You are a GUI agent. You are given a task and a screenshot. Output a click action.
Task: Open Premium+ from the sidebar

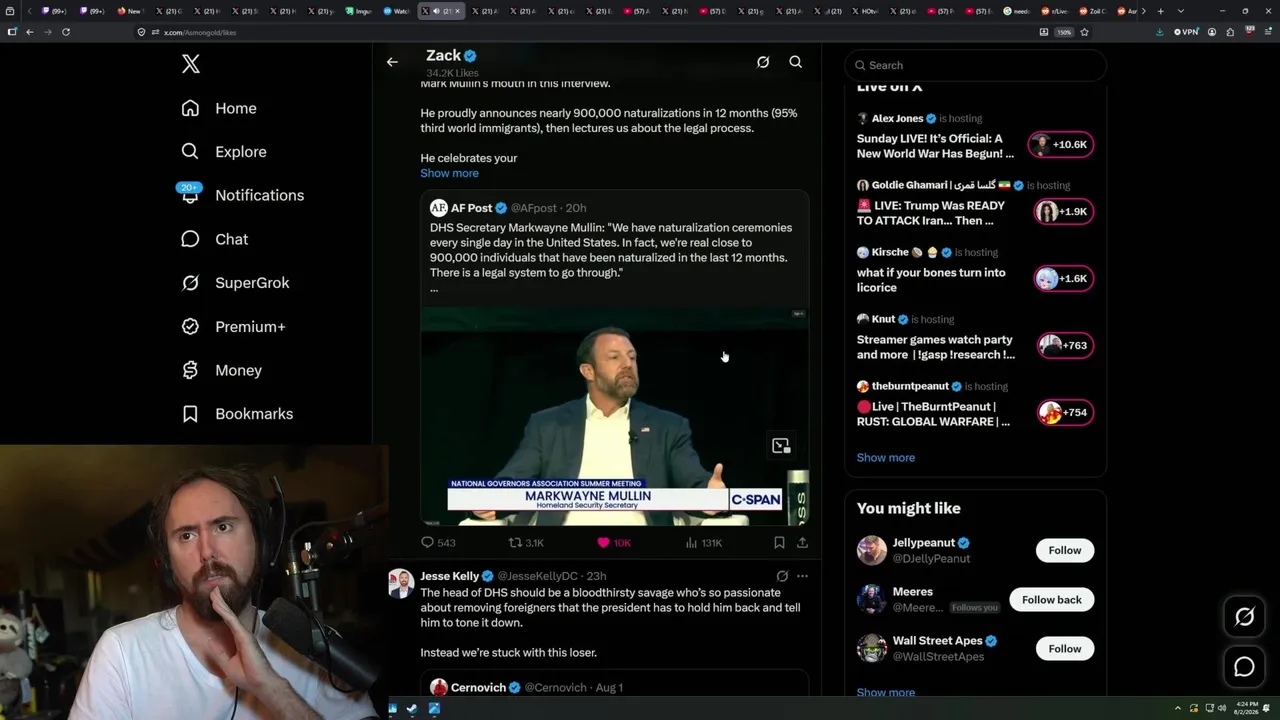(233, 327)
